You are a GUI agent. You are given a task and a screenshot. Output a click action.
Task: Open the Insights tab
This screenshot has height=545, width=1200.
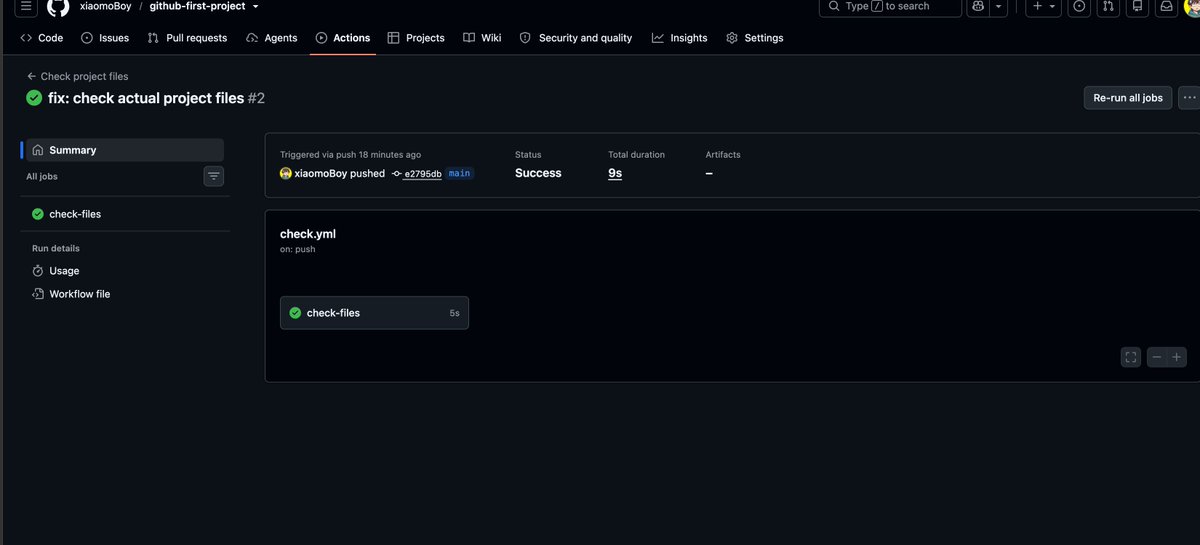pos(680,38)
